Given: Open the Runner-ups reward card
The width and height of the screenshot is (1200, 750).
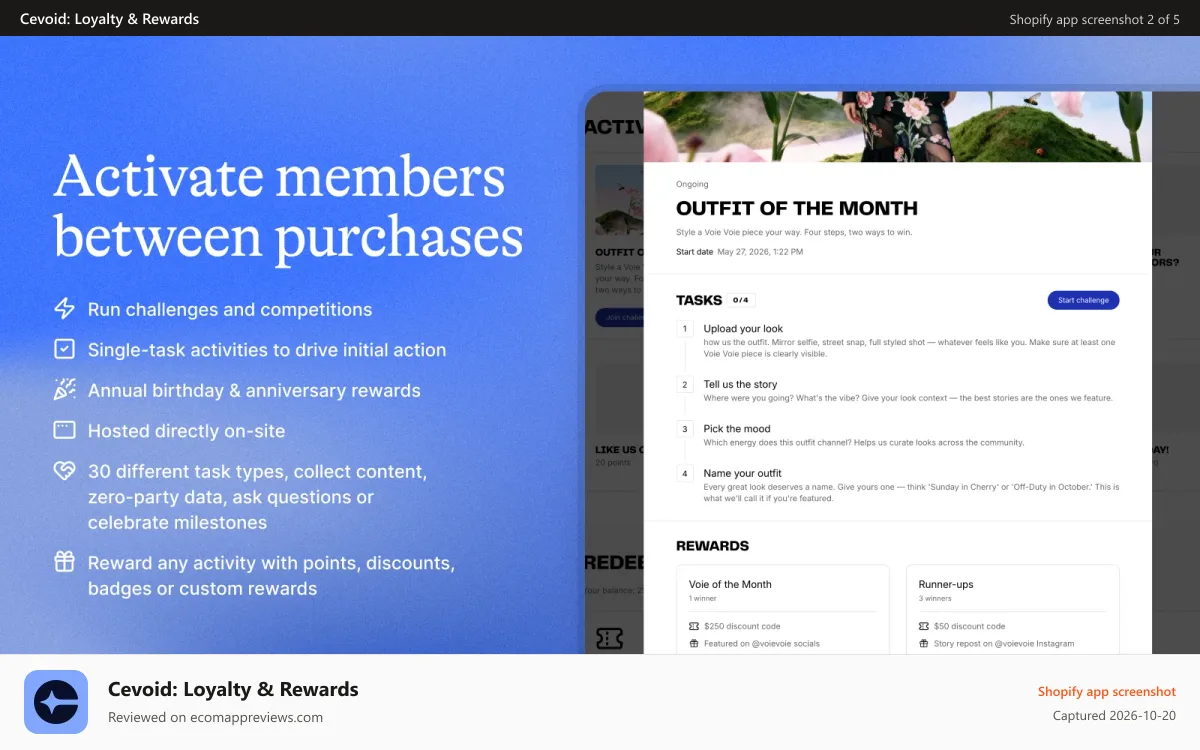Looking at the screenshot, I should [1013, 610].
